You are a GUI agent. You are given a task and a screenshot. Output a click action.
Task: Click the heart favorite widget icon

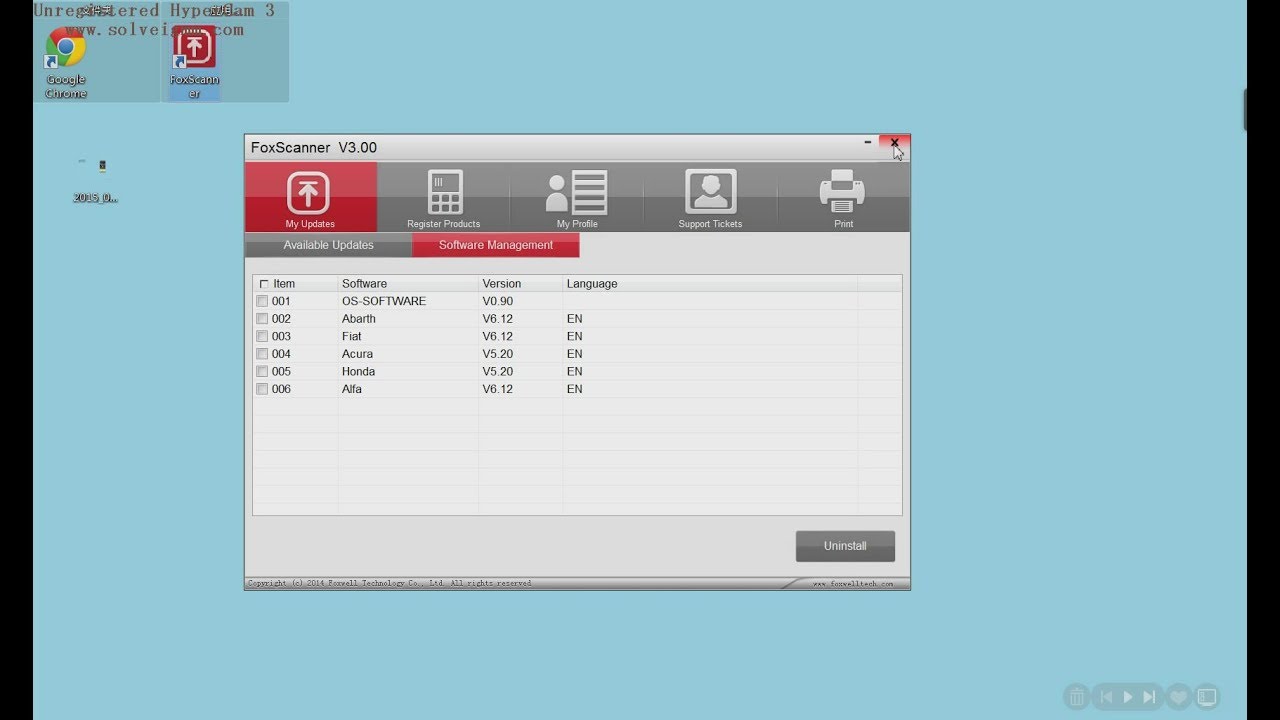click(1179, 697)
